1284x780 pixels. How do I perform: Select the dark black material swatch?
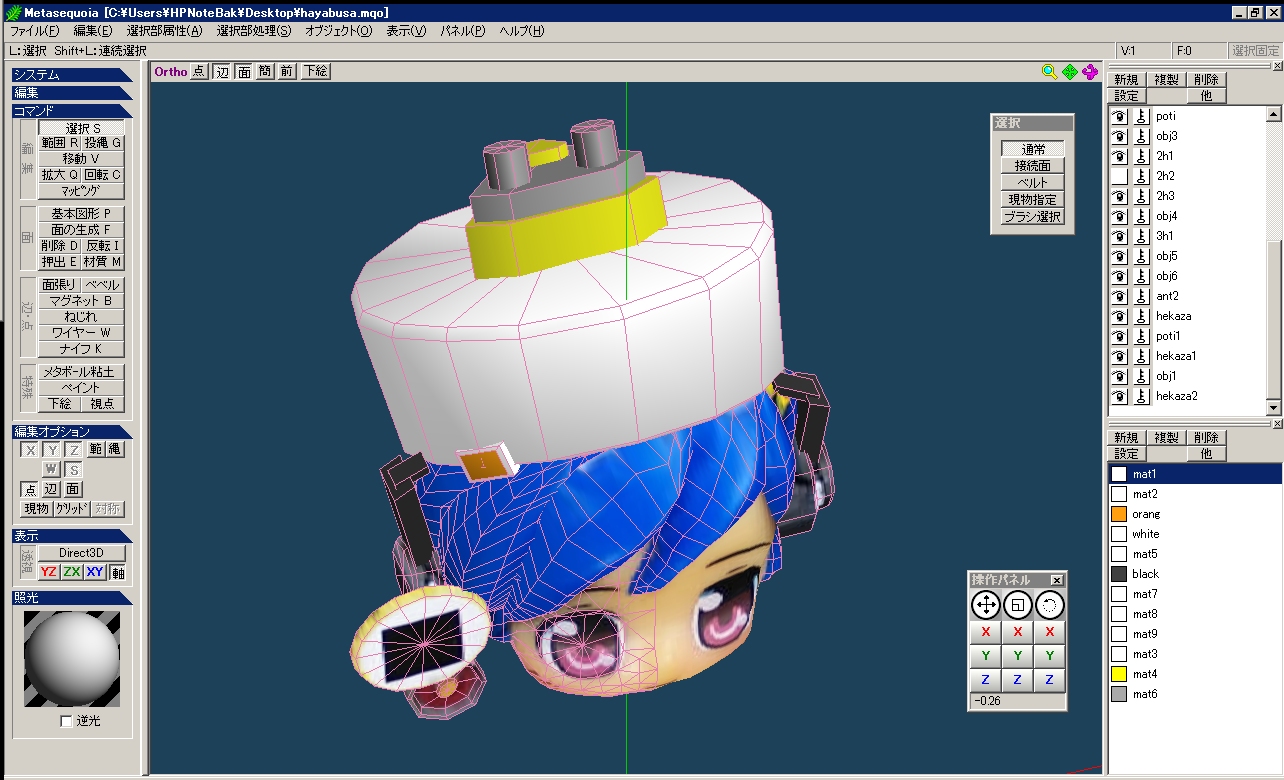(1119, 574)
